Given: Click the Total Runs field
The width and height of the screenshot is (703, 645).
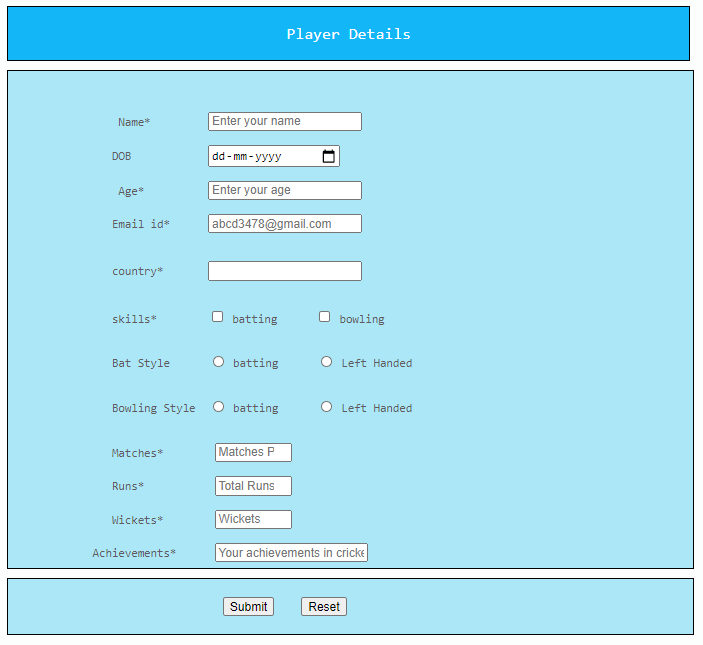Looking at the screenshot, I should 253,486.
